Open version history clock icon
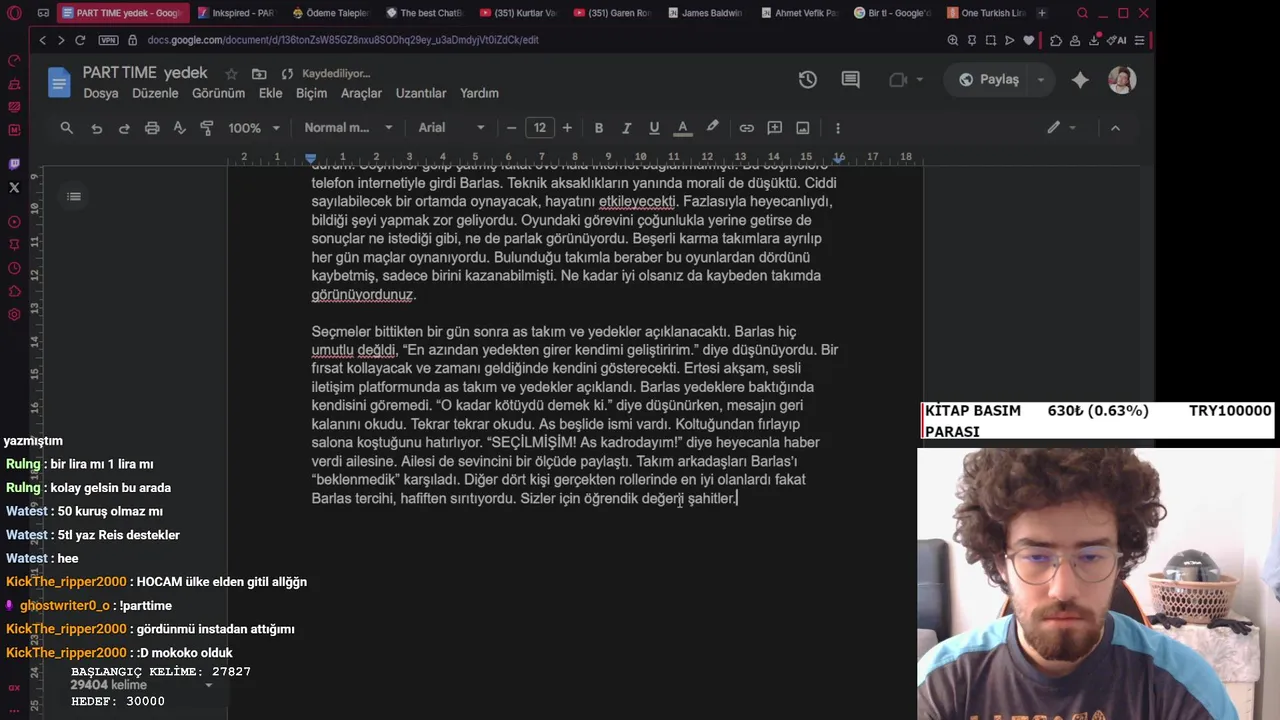Screen dimensions: 1280x720 807,80
